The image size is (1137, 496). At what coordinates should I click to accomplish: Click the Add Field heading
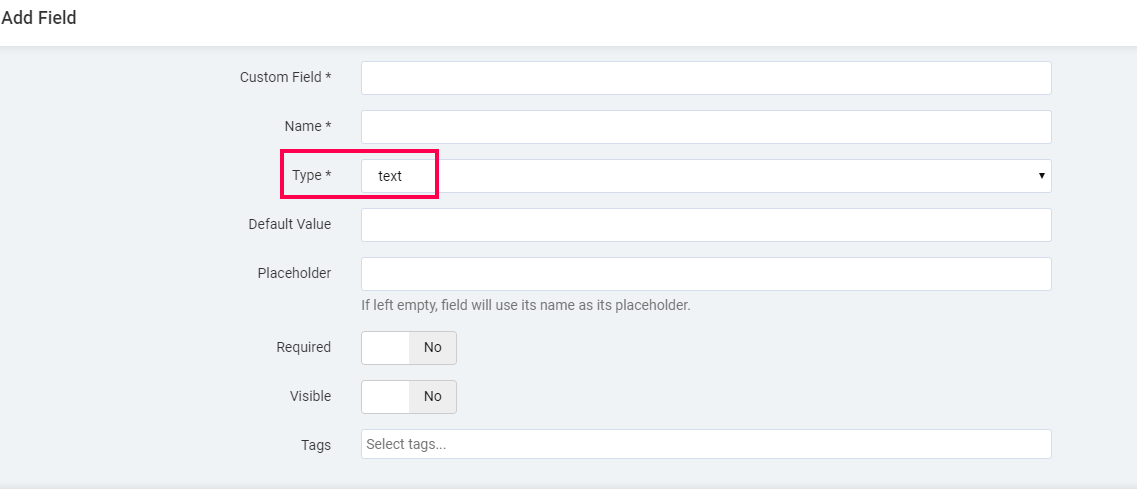[38, 18]
